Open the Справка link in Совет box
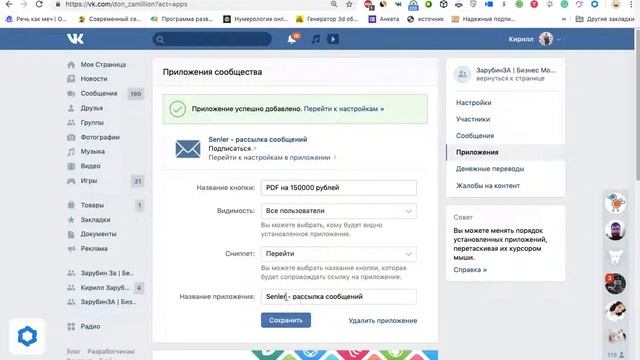 click(470, 270)
